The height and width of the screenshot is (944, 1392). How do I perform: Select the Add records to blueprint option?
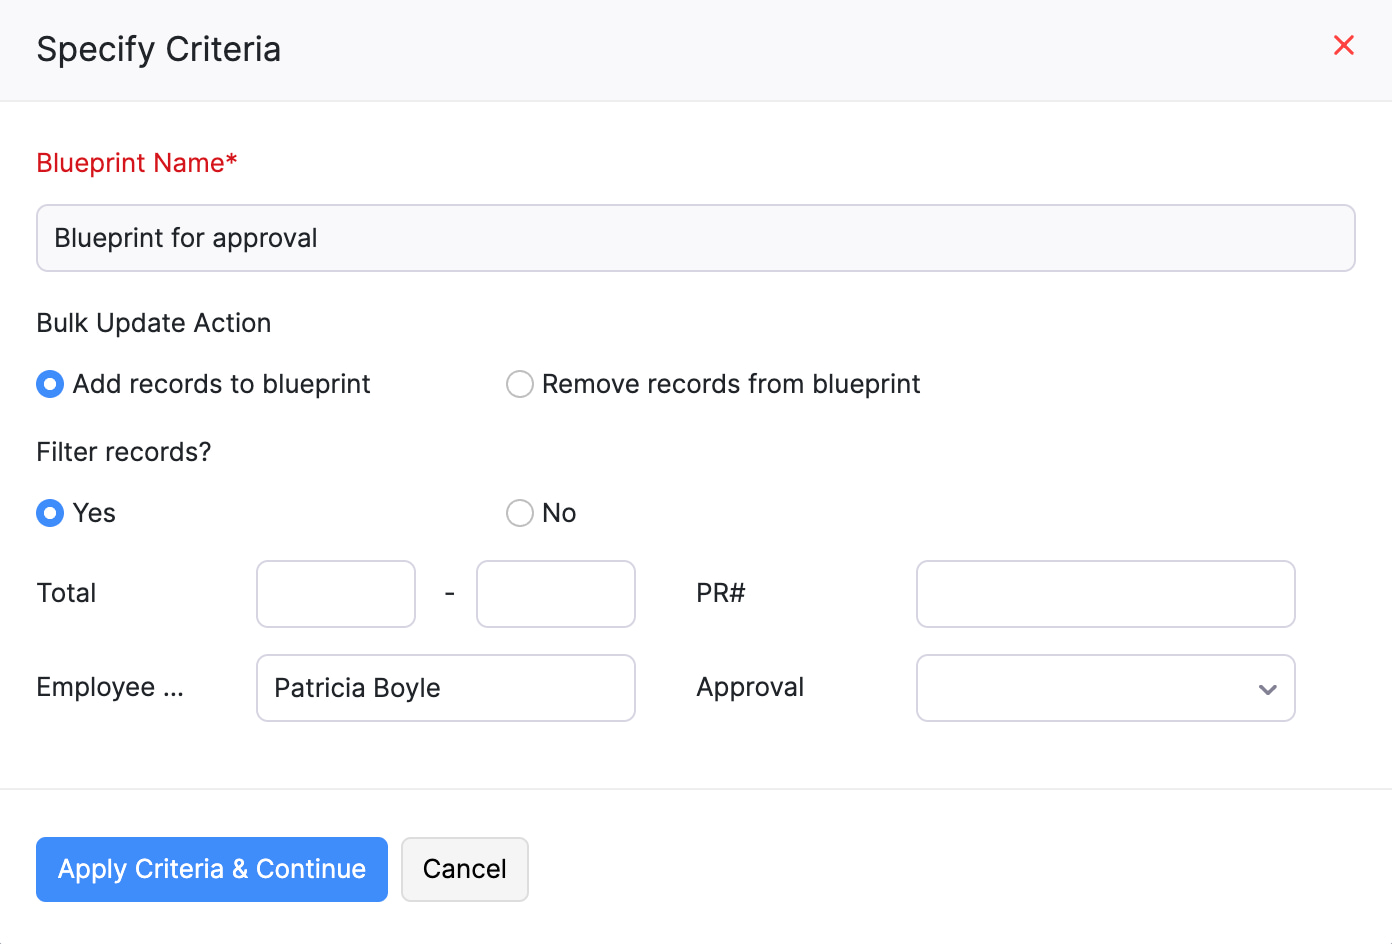pyautogui.click(x=50, y=384)
